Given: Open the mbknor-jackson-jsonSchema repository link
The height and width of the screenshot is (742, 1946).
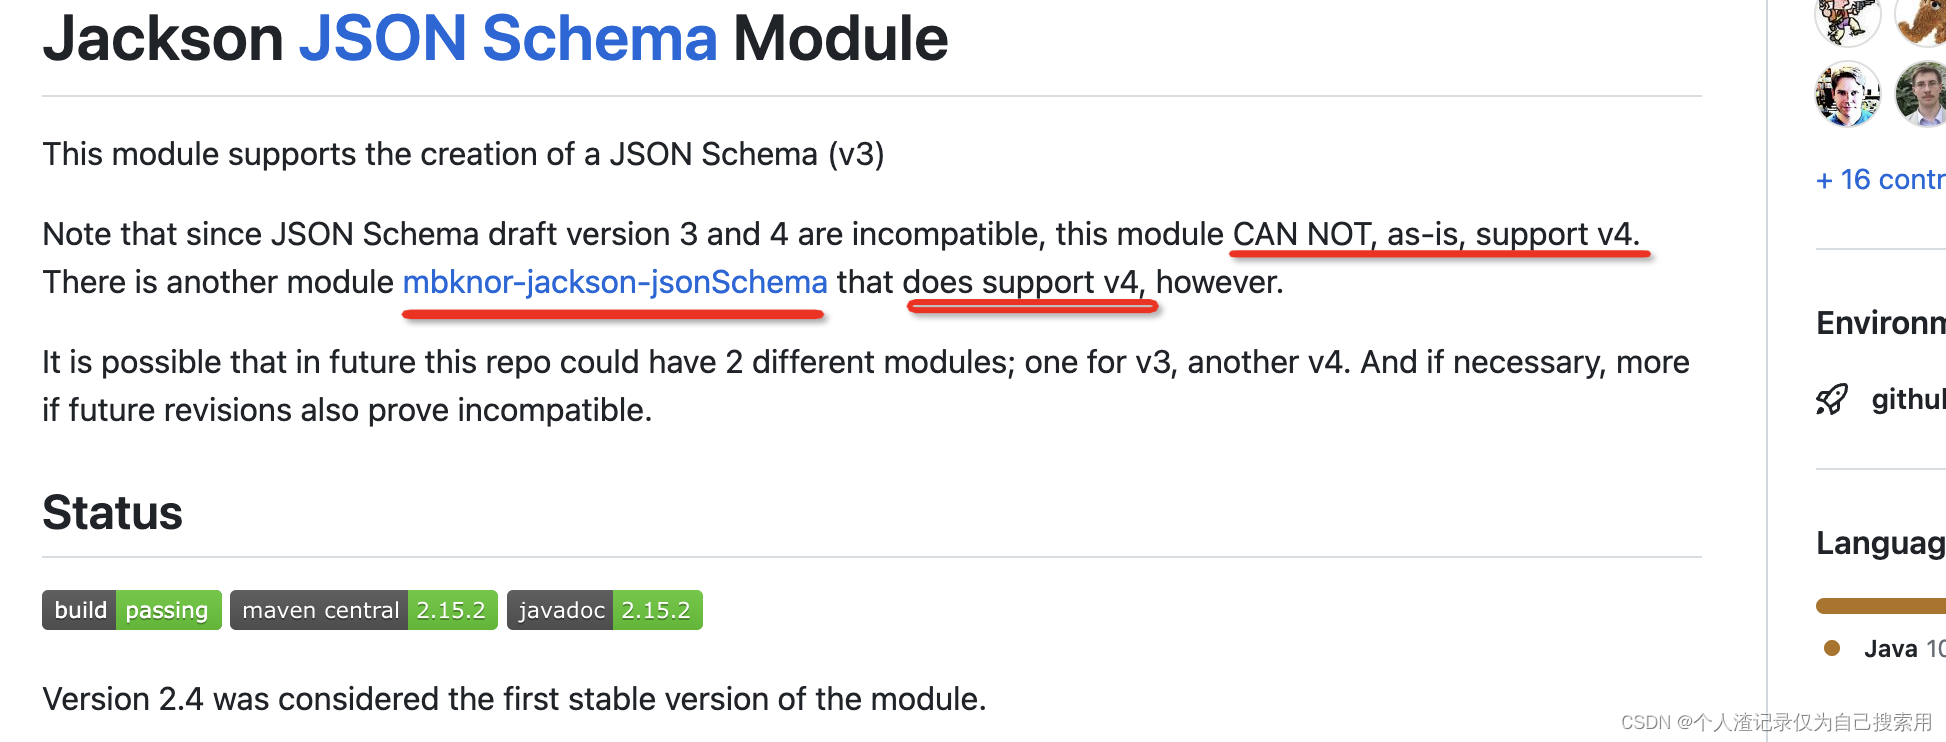Looking at the screenshot, I should coord(614,282).
